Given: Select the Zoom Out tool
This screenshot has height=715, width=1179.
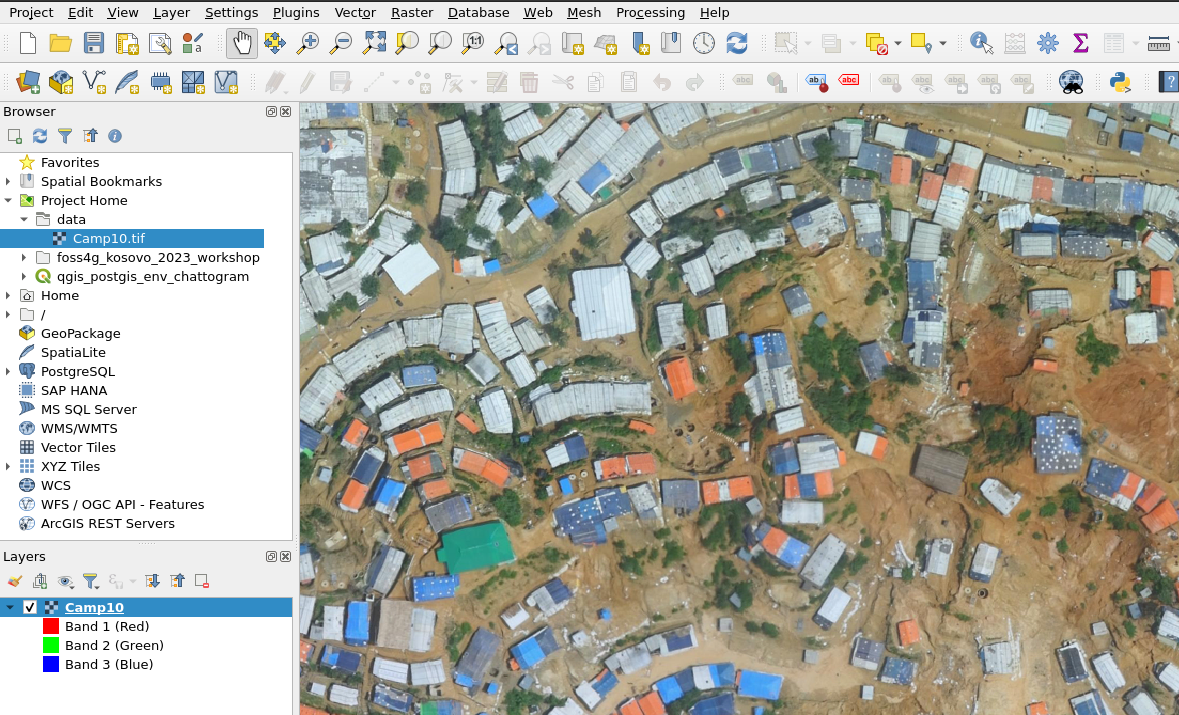Looking at the screenshot, I should (341, 43).
